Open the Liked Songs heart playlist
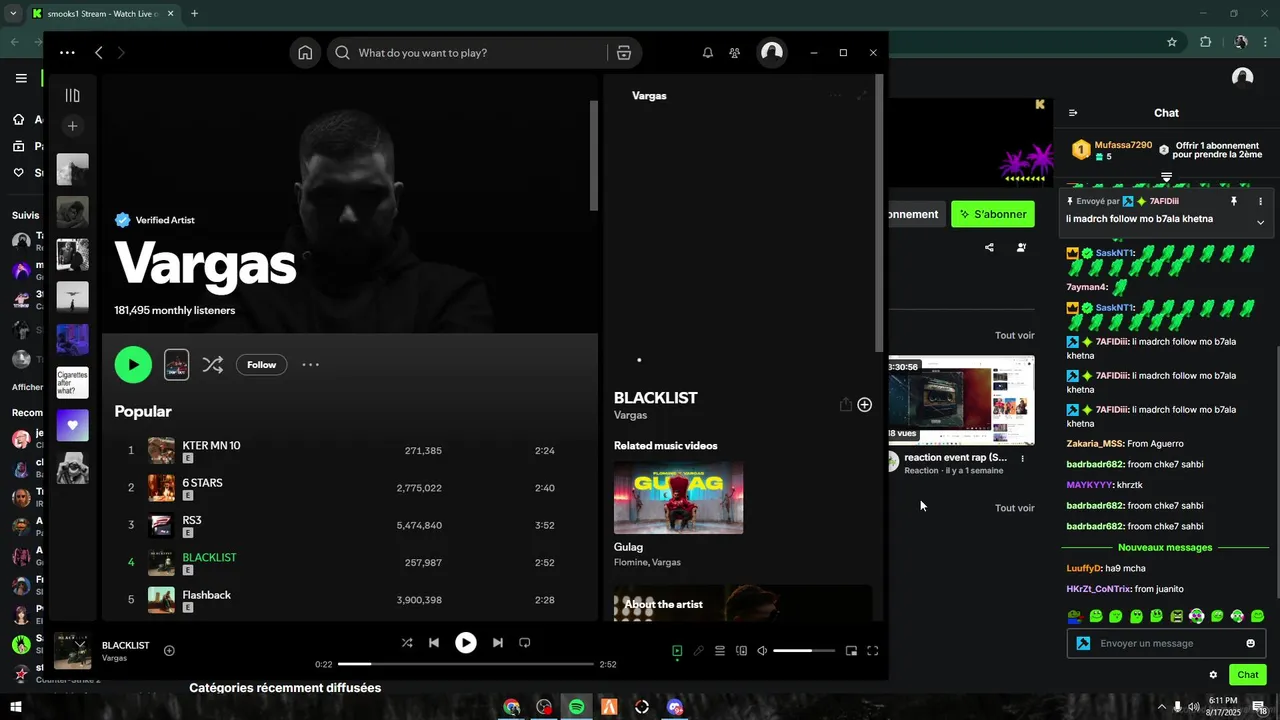Viewport: 1280px width, 720px height. pos(72,425)
